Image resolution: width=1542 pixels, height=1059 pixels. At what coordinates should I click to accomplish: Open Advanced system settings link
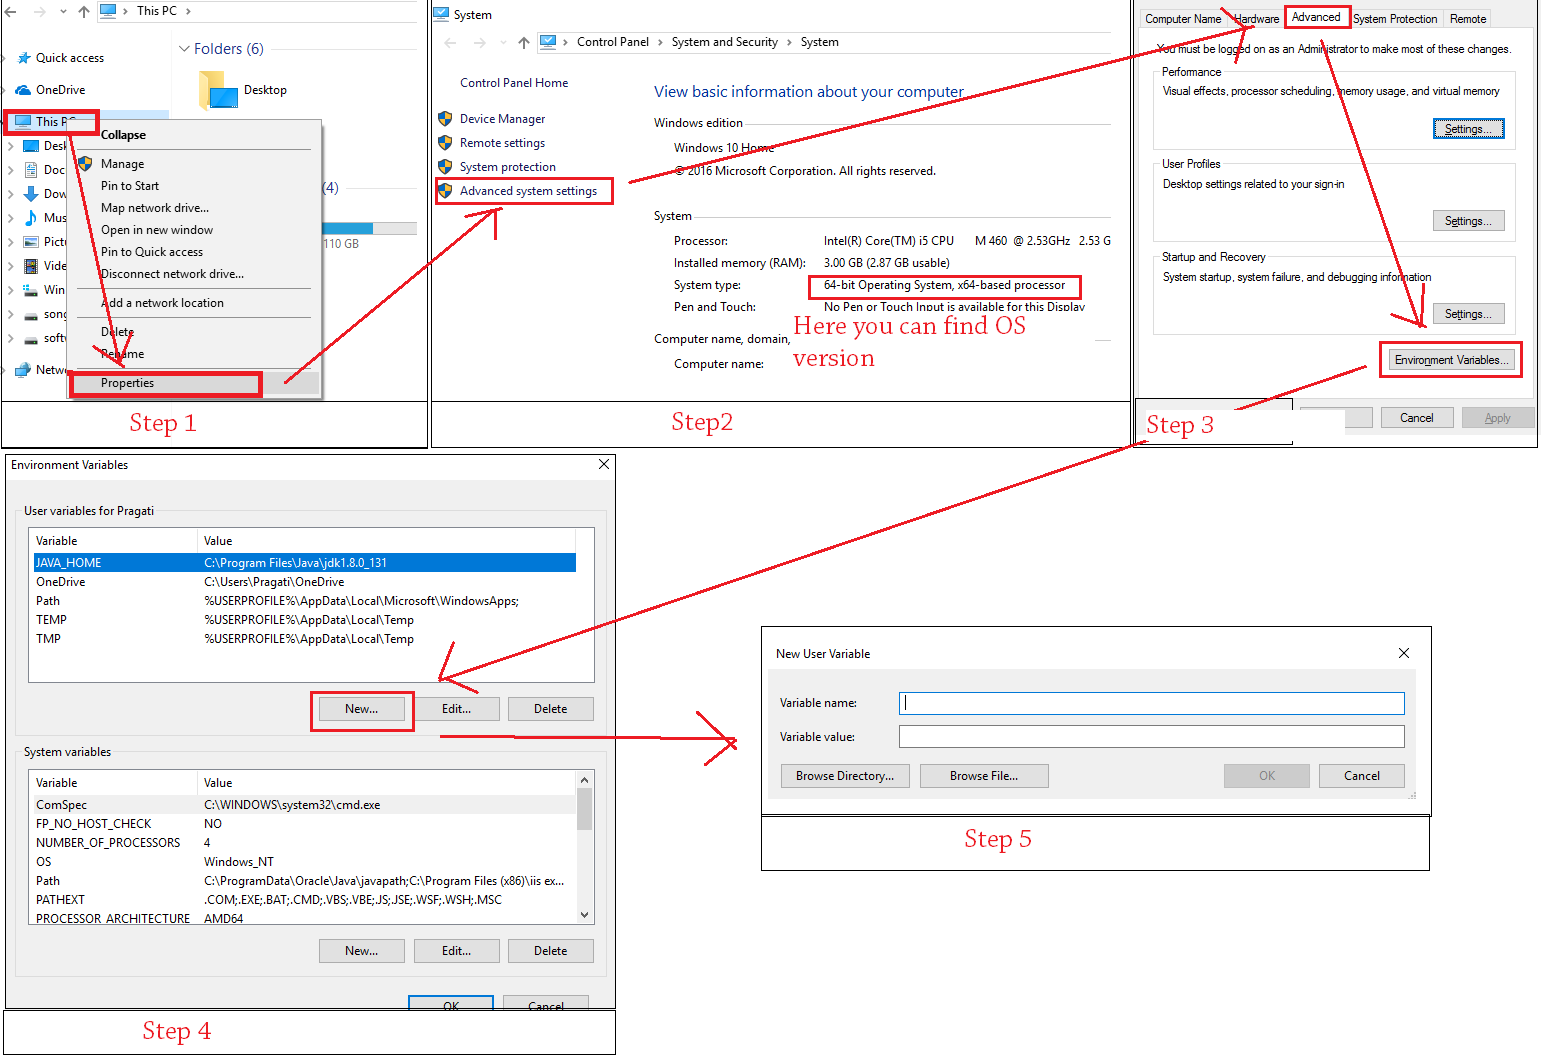click(x=528, y=191)
